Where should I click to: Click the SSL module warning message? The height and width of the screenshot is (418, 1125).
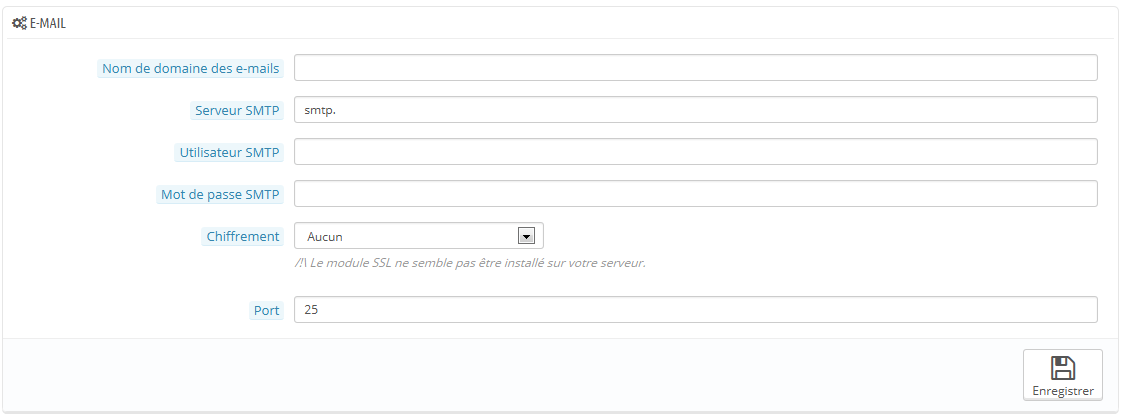(x=471, y=263)
